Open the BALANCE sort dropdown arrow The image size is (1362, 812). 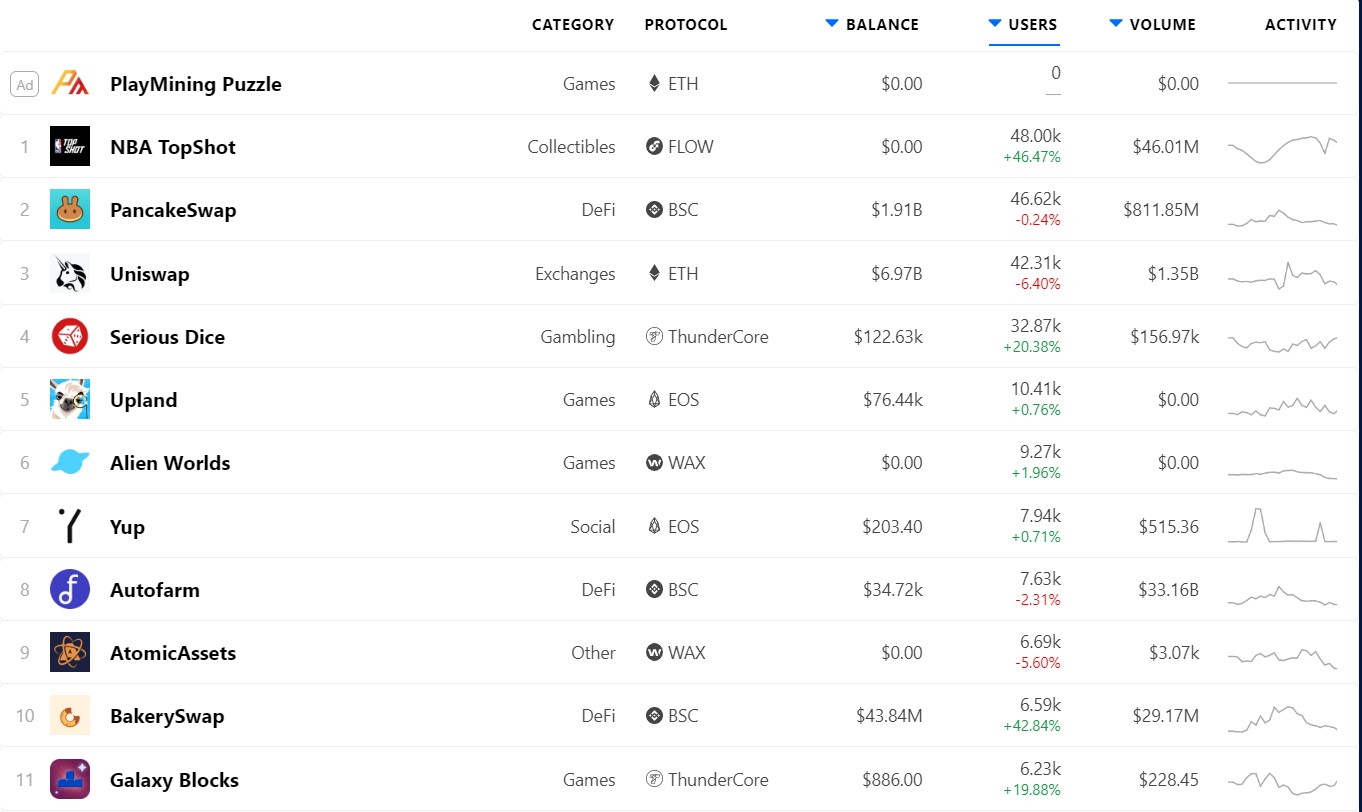point(832,23)
